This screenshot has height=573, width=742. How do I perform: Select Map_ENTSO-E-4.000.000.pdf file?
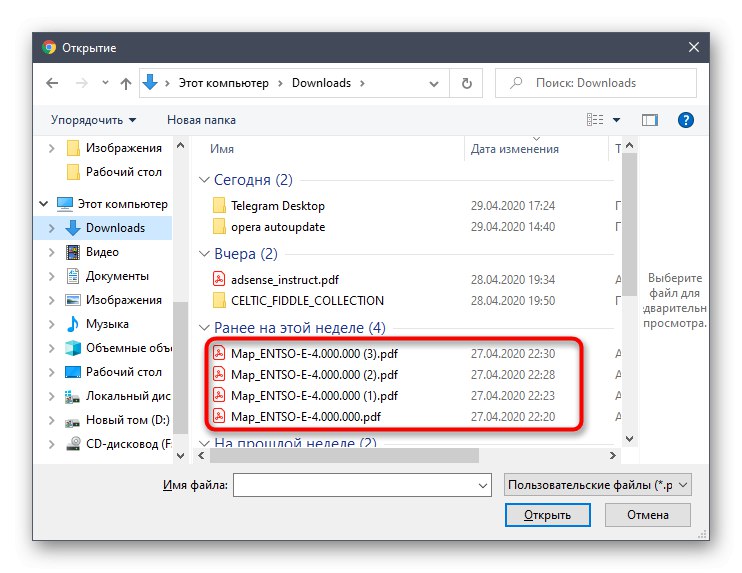[306, 417]
